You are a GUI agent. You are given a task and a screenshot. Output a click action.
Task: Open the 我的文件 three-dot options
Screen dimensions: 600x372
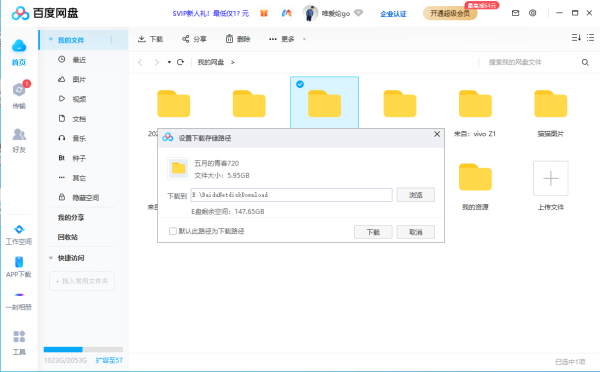111,40
